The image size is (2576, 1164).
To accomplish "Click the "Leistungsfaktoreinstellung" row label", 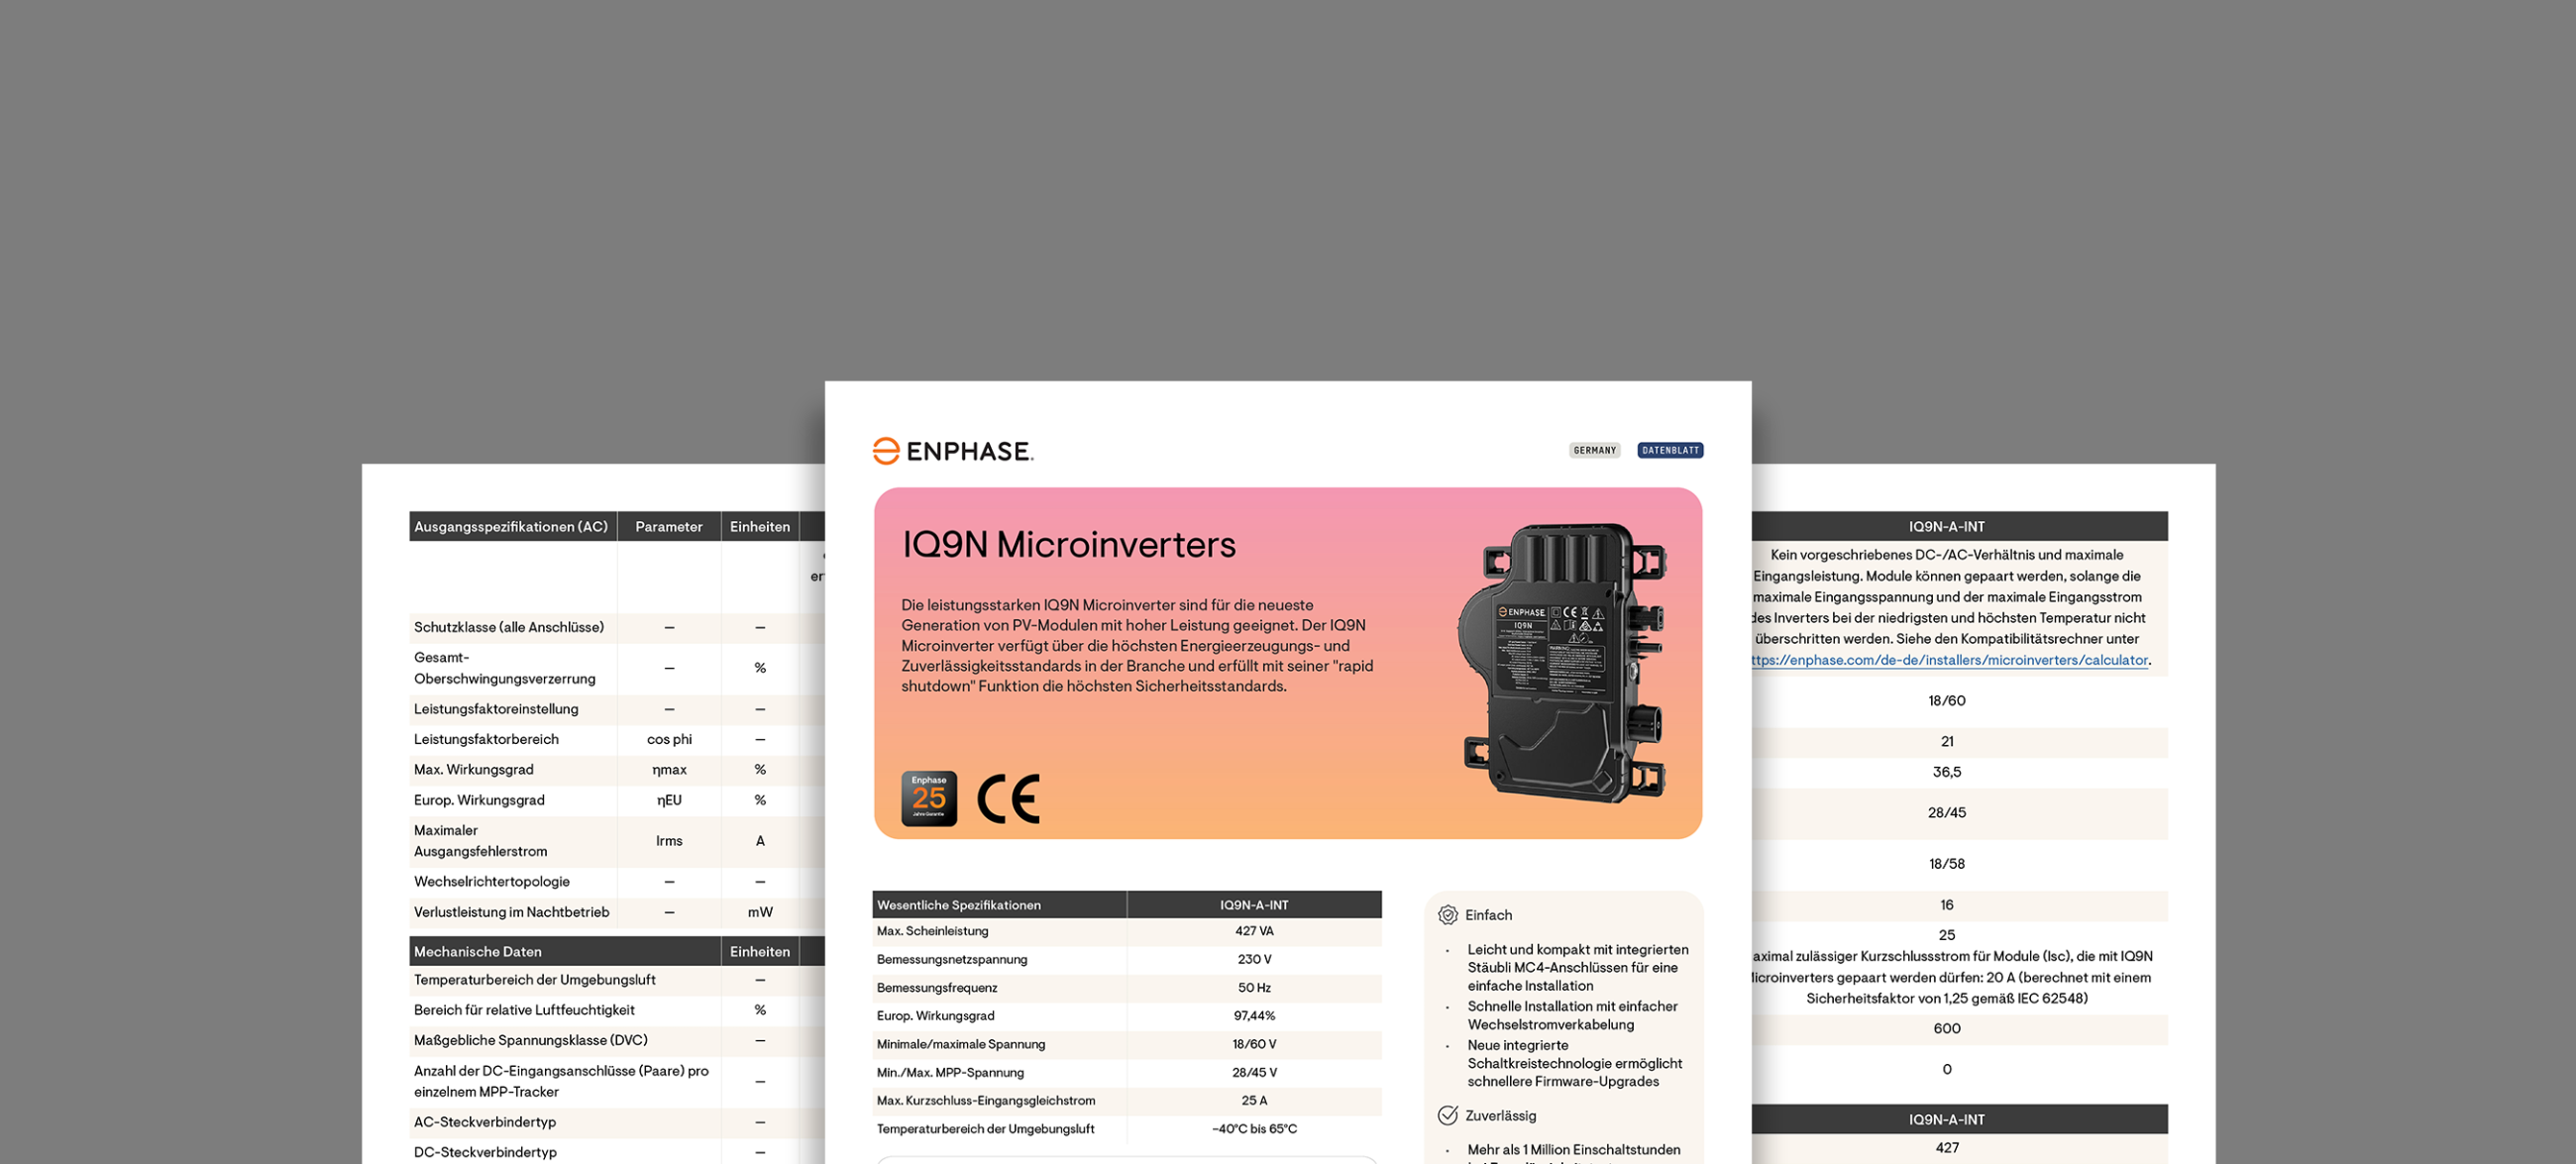I will (496, 709).
